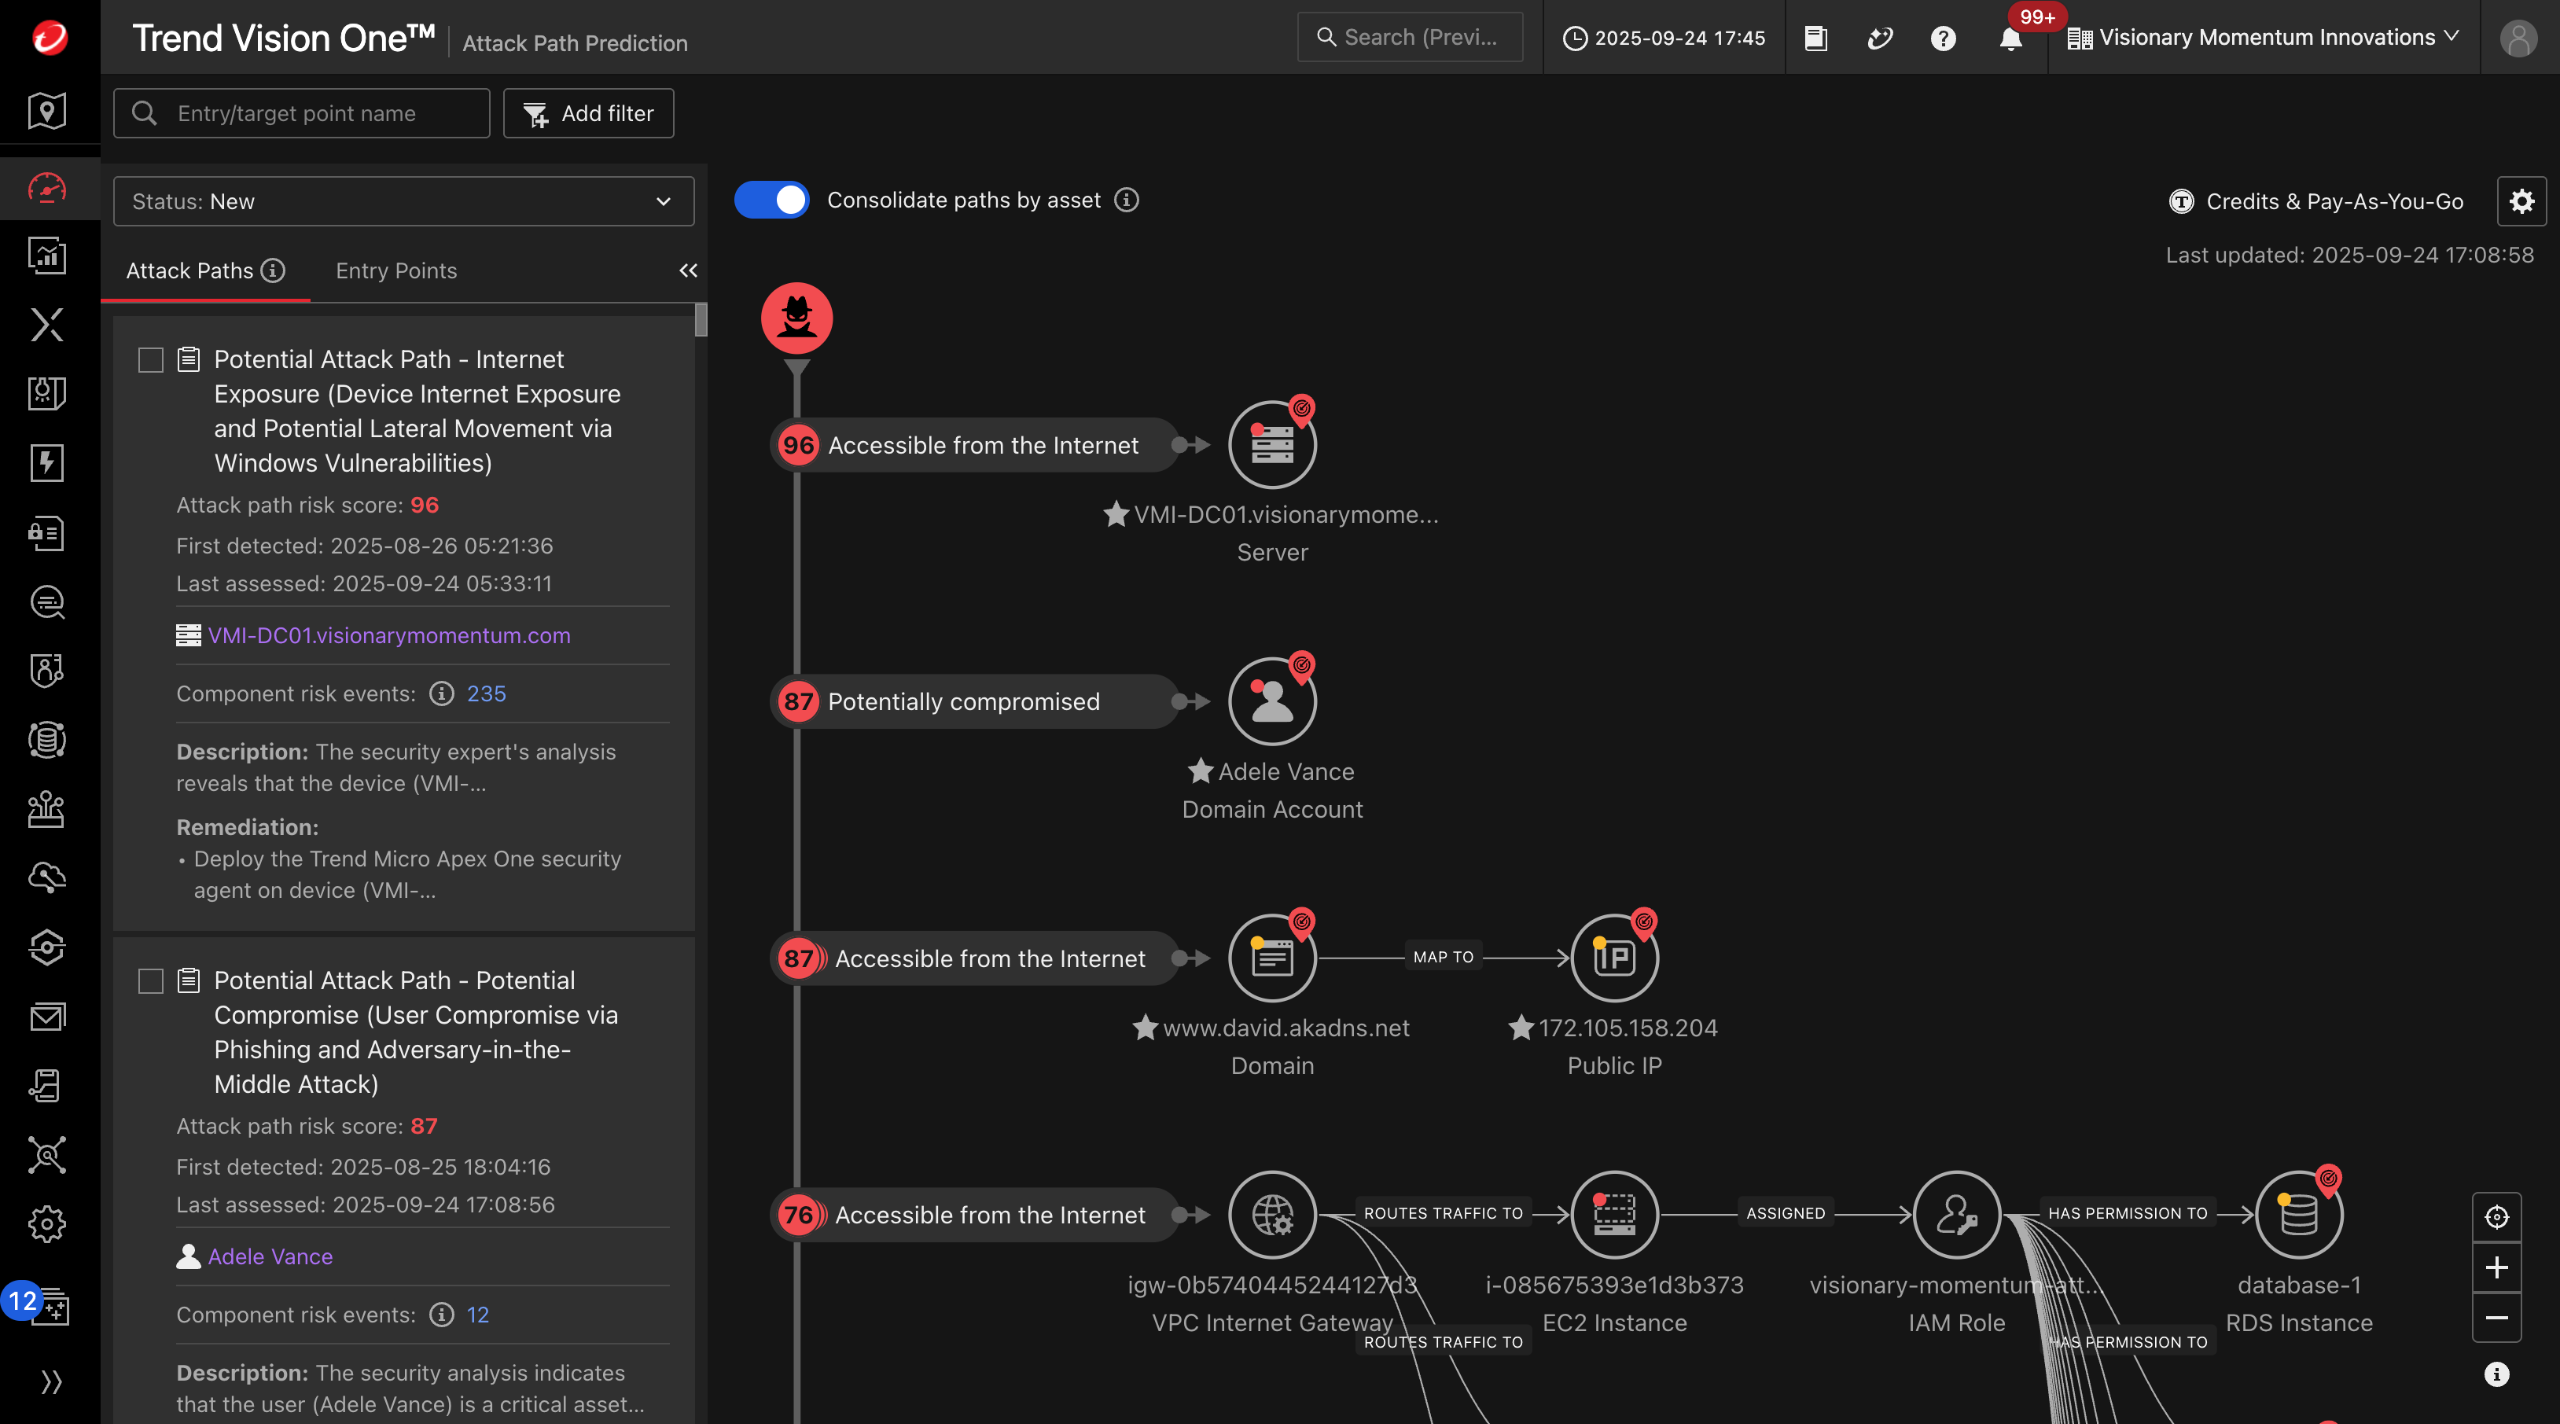
Task: Zoom in on the graph
Action: [2496, 1268]
